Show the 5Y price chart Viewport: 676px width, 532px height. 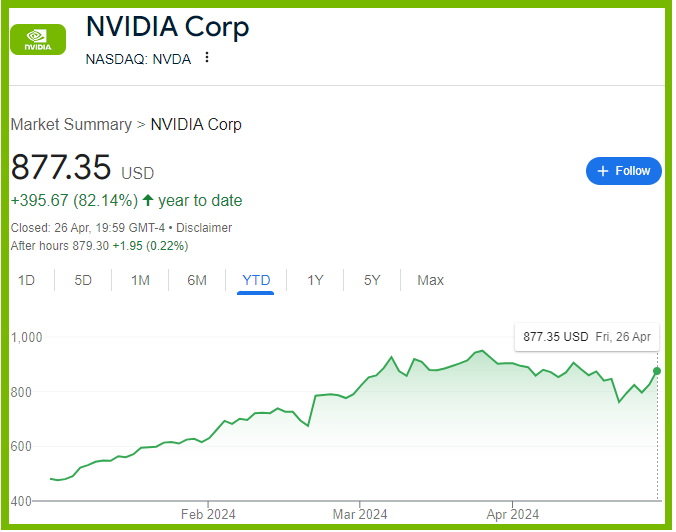point(372,280)
